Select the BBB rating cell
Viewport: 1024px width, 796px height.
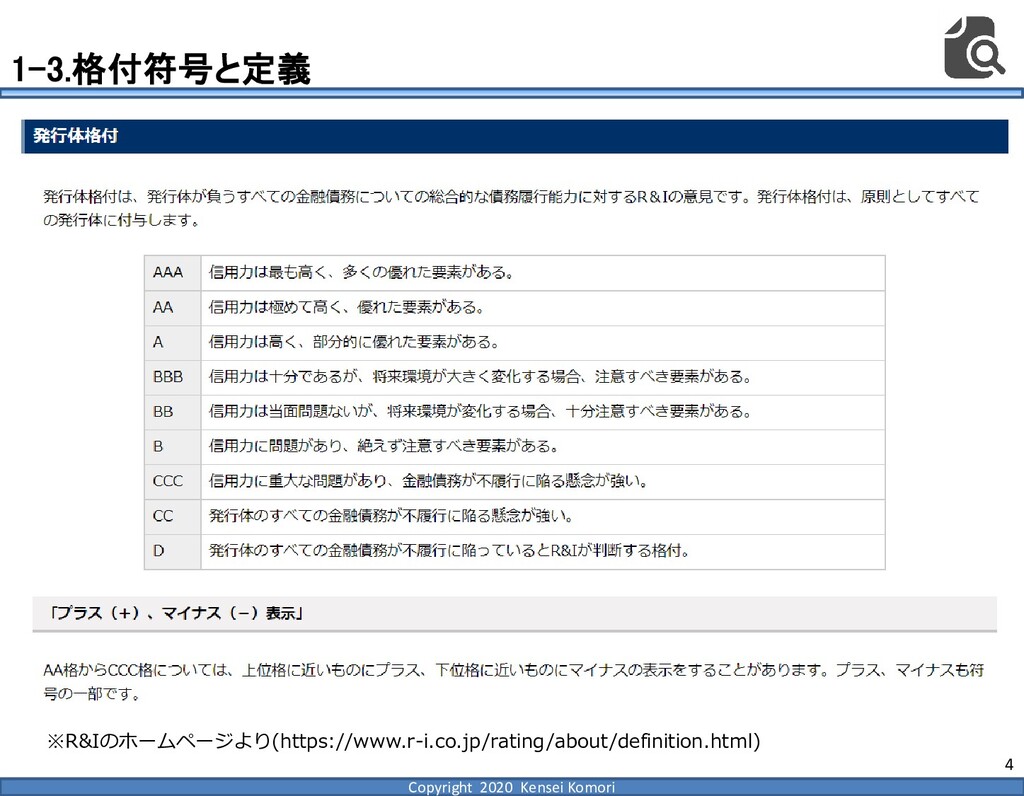172,377
